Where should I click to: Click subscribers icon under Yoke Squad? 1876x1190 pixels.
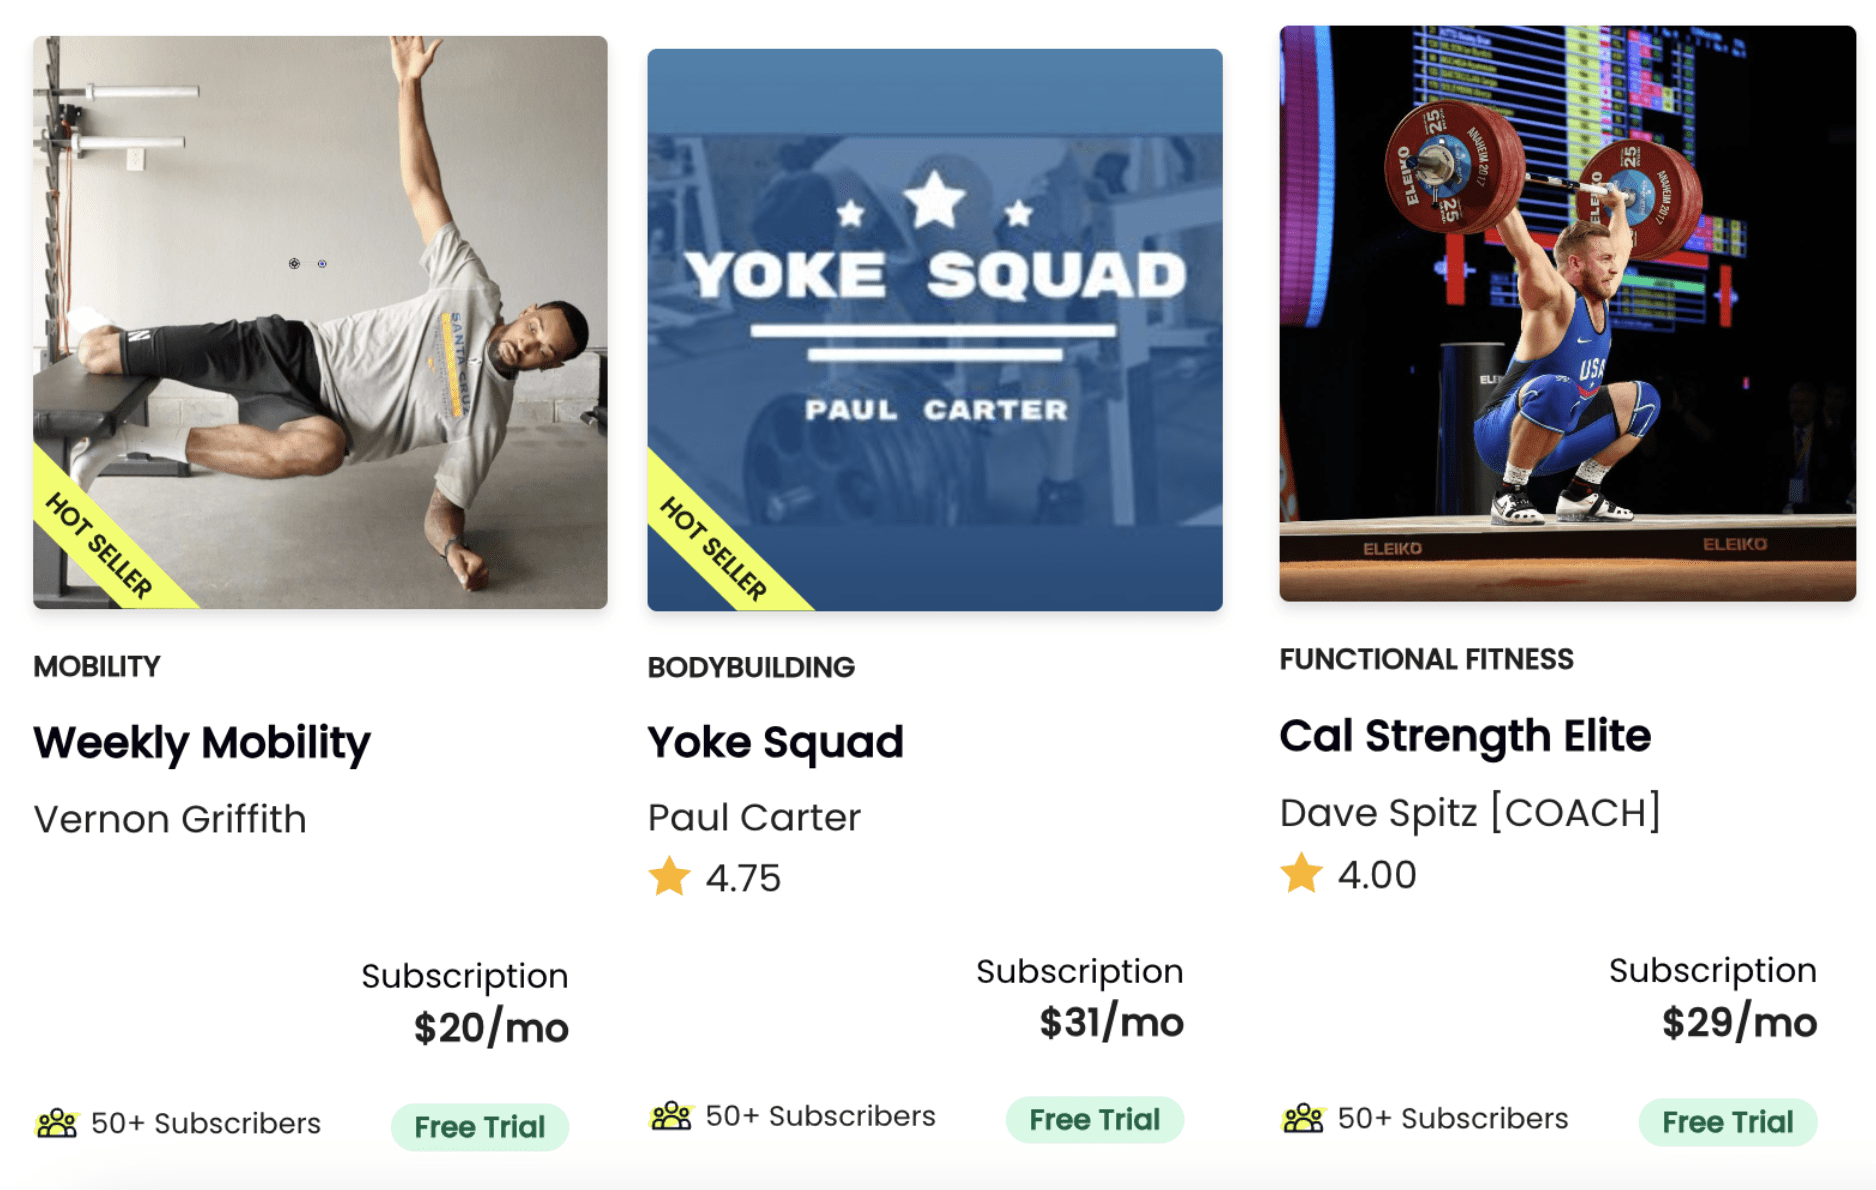click(x=671, y=1116)
